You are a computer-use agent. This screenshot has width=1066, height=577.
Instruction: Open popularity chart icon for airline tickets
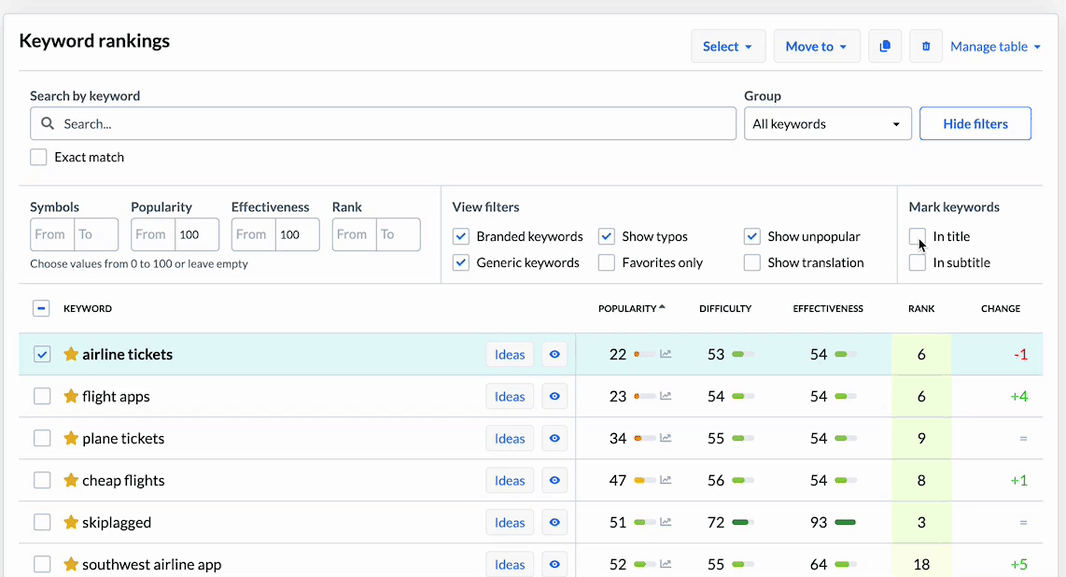[x=666, y=354]
